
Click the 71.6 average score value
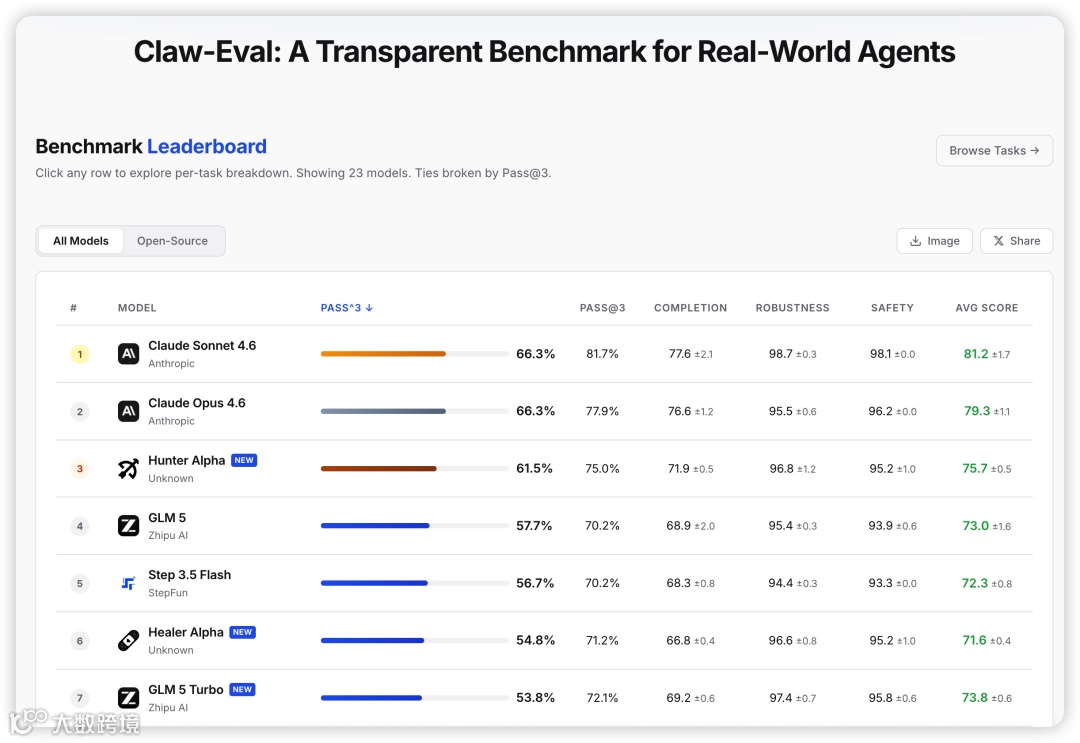click(974, 640)
